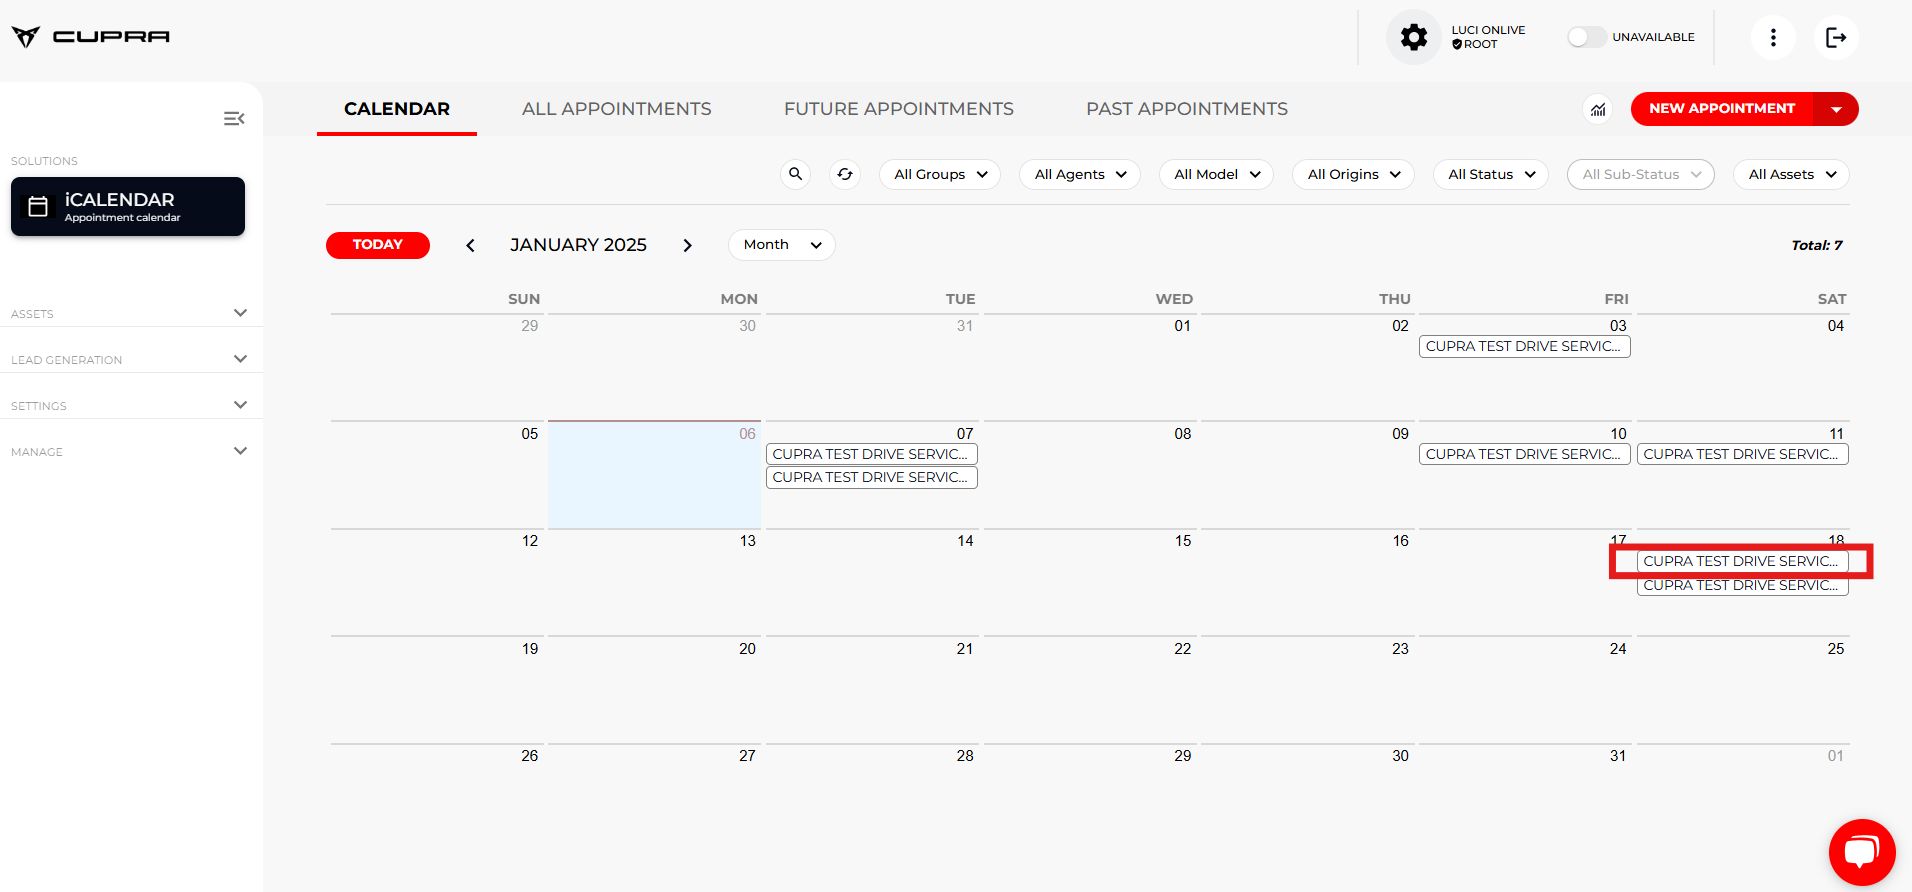This screenshot has width=1912, height=892.
Task: Open the chat support bubble
Action: tap(1861, 852)
